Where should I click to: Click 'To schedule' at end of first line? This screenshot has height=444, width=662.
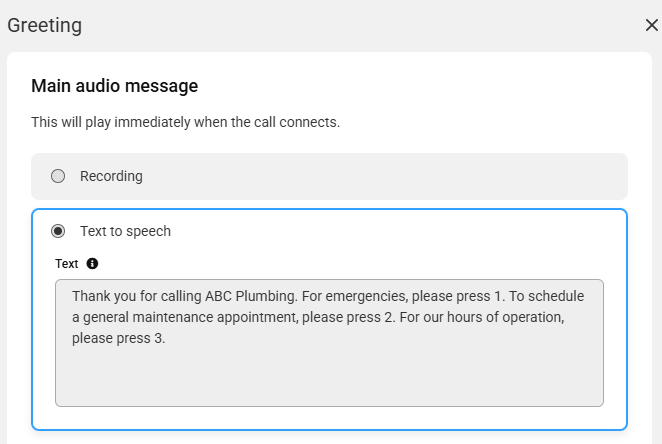click(x=546, y=296)
